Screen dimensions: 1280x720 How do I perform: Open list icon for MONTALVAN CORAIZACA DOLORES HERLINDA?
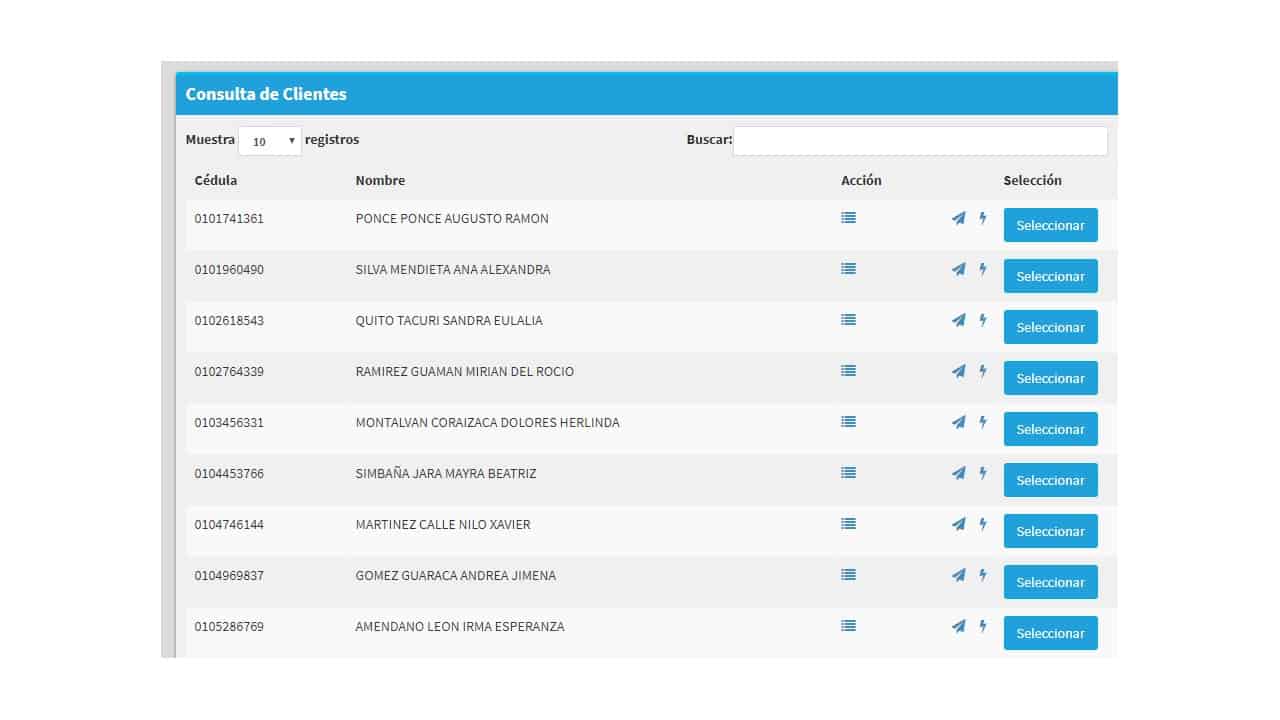[x=848, y=421]
